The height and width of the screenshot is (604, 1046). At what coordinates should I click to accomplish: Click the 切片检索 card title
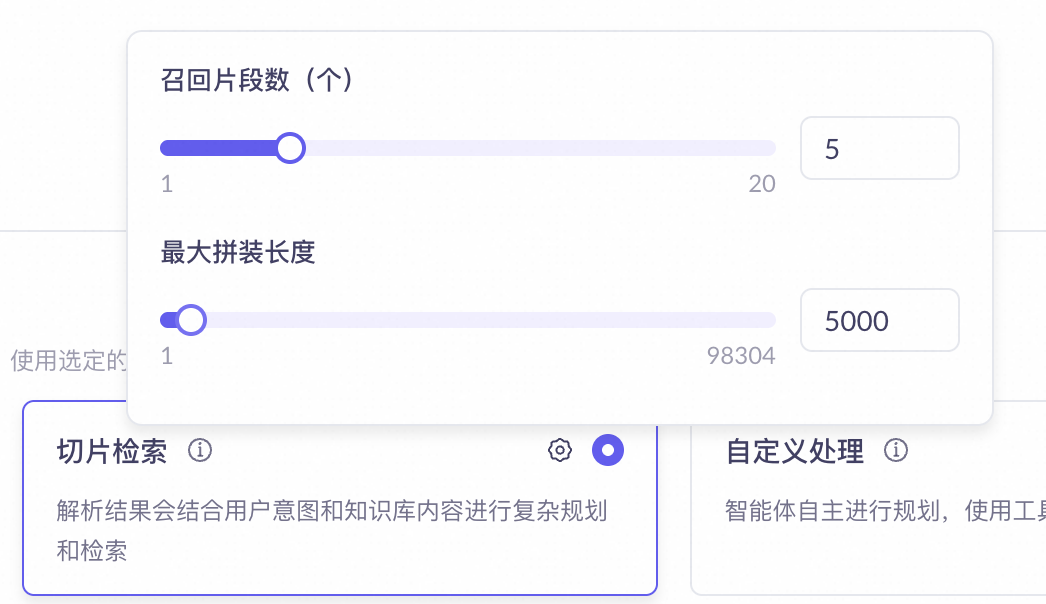(x=112, y=452)
